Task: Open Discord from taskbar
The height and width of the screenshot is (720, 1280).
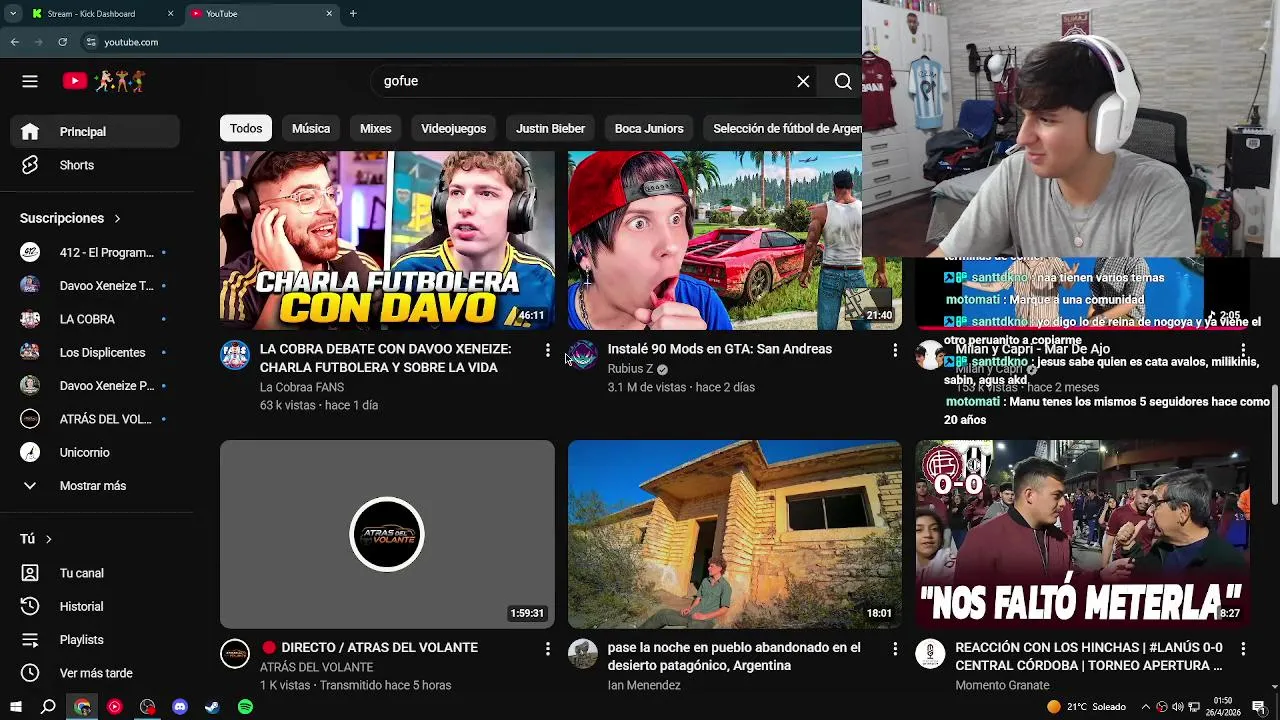Action: point(180,707)
